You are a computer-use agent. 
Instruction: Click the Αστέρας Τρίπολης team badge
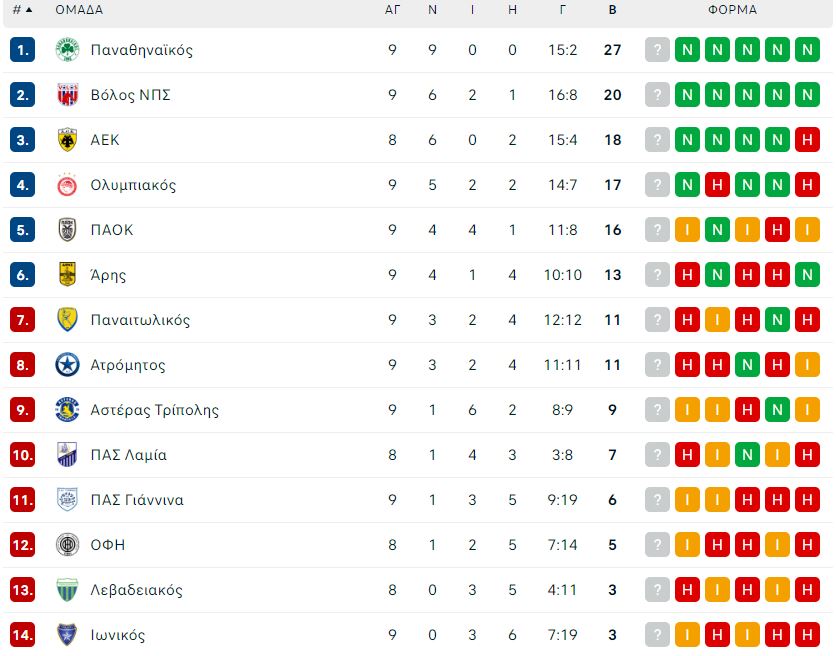[x=67, y=410]
